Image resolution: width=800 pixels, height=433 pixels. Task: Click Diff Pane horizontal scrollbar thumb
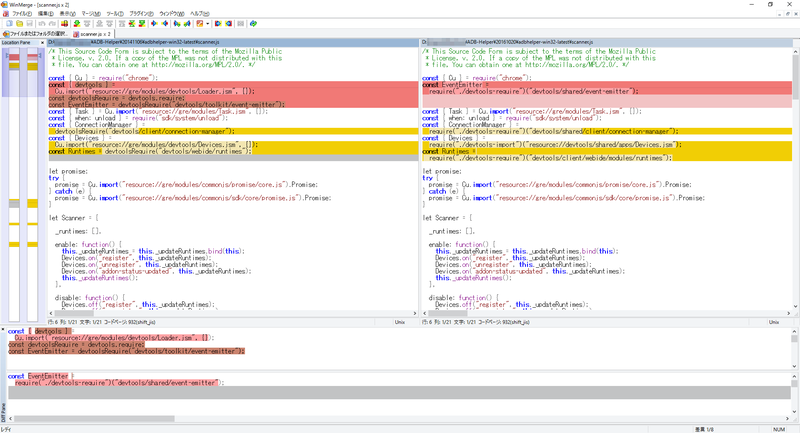point(94,419)
